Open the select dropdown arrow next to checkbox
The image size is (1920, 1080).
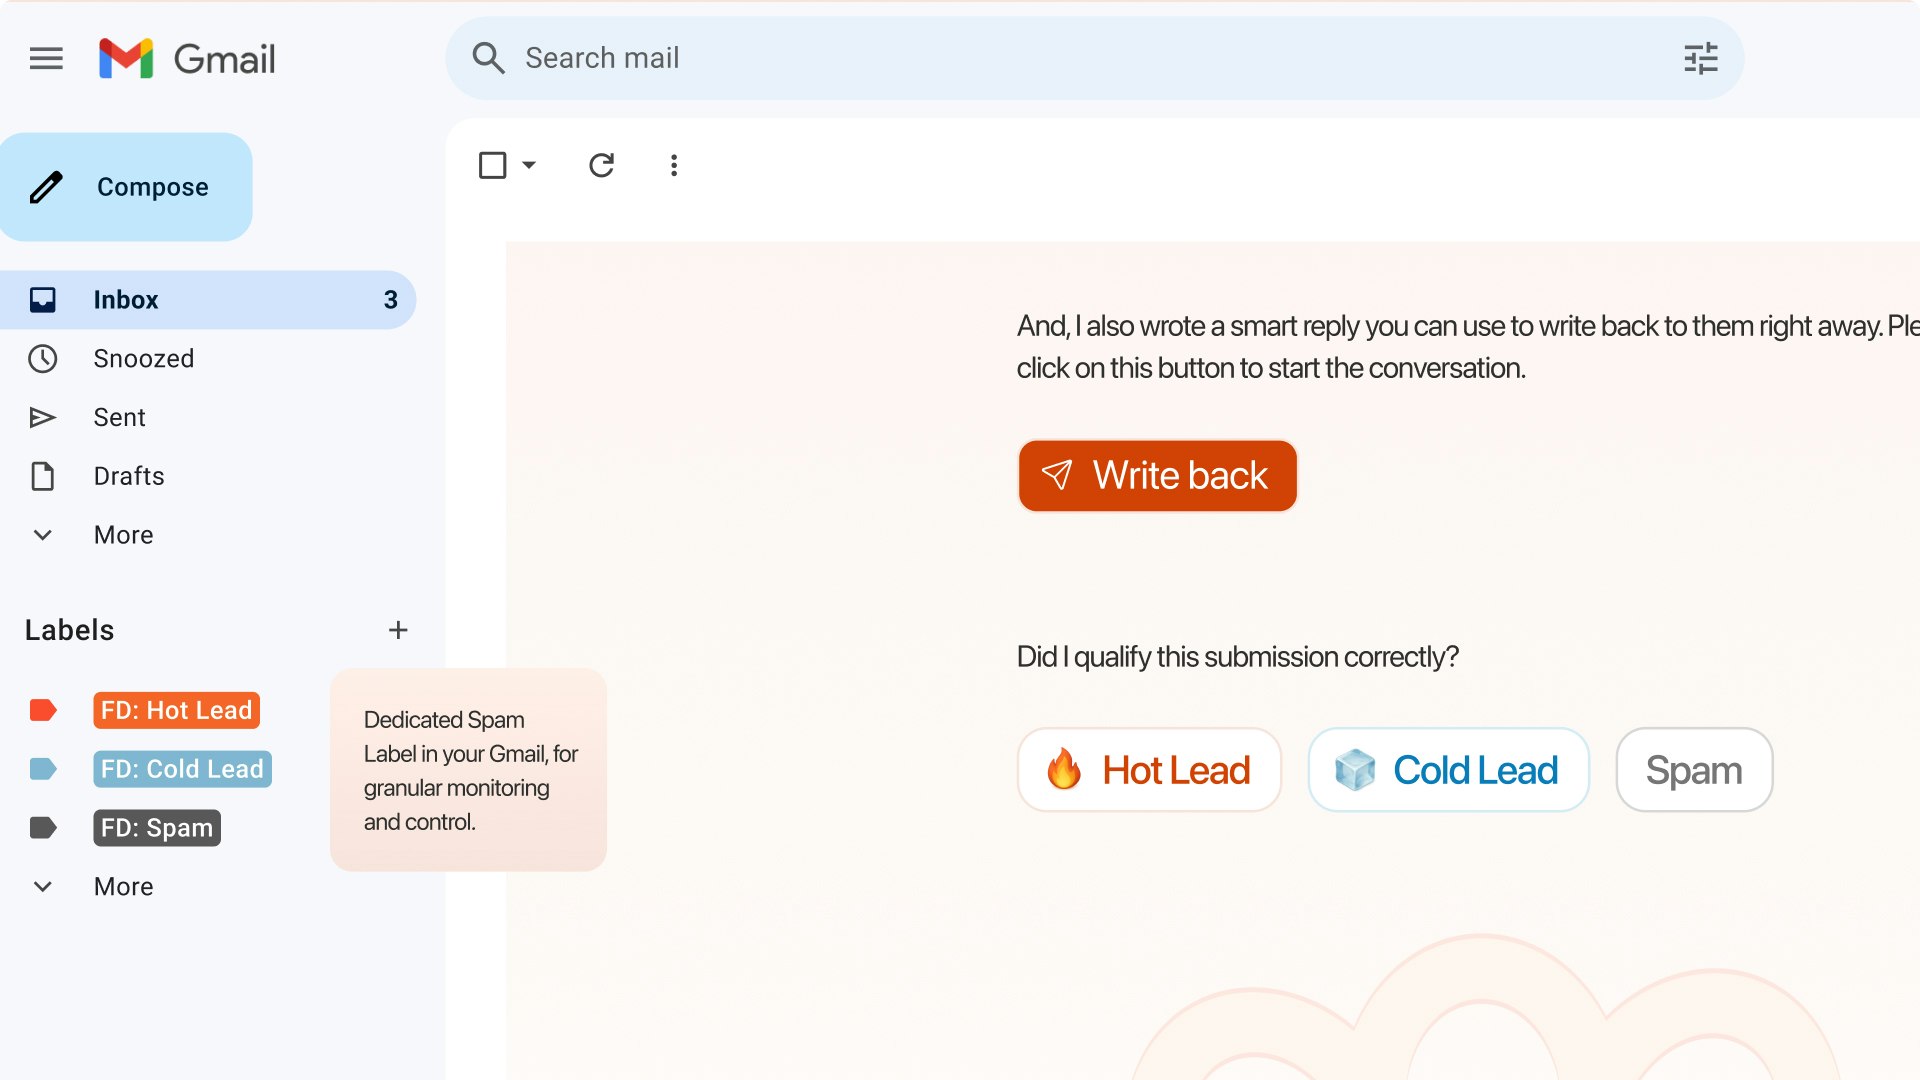(x=527, y=165)
